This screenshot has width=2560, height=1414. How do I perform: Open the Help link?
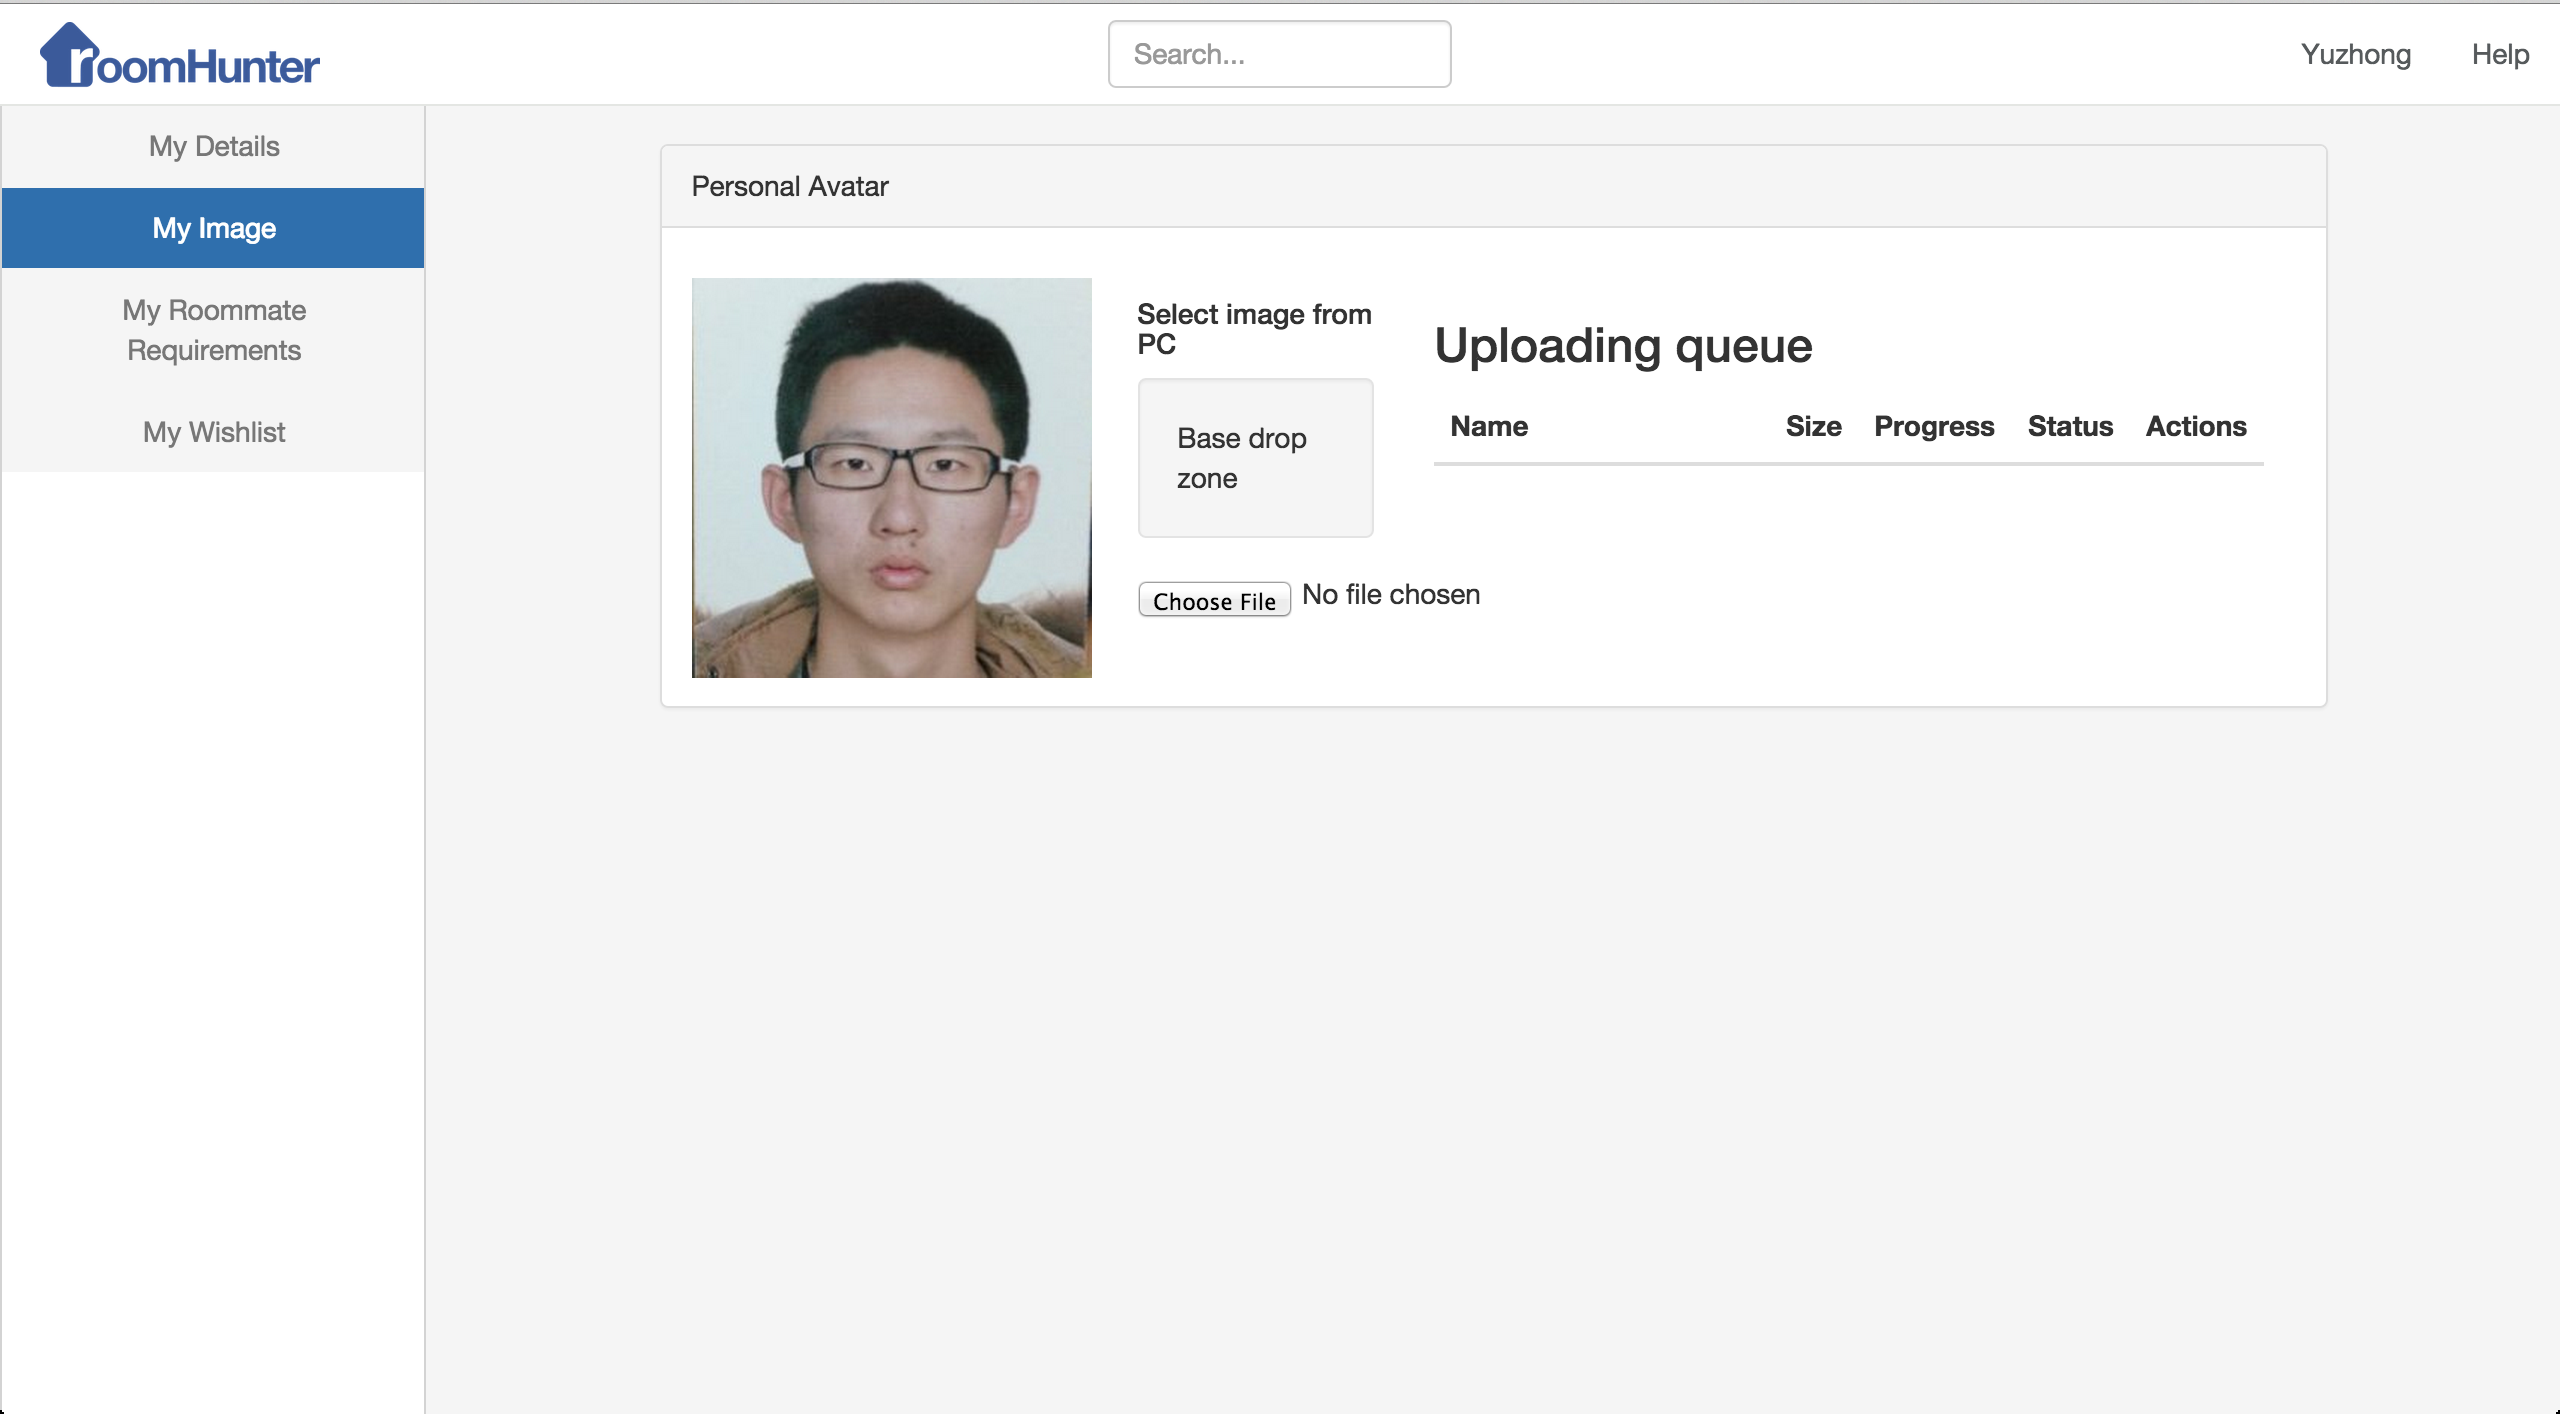click(2499, 54)
